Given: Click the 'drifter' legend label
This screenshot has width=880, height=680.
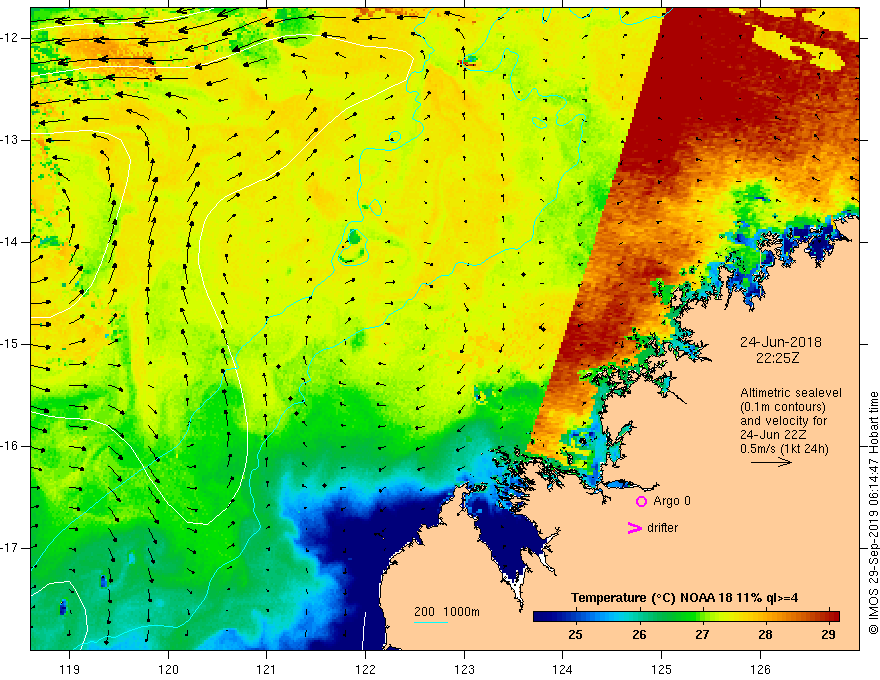Looking at the screenshot, I should coord(662,528).
